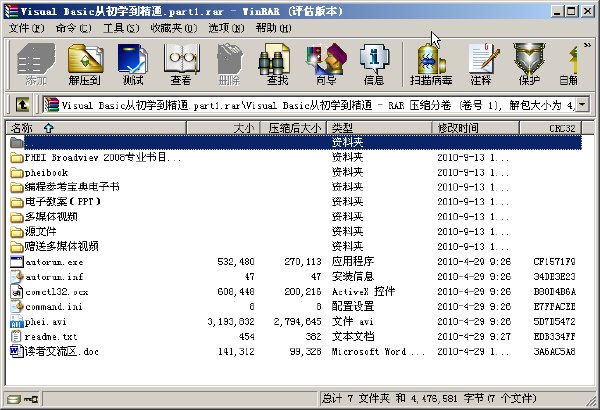Open the Options (选项) menu
Screen dimensions: 600x410
226,28
